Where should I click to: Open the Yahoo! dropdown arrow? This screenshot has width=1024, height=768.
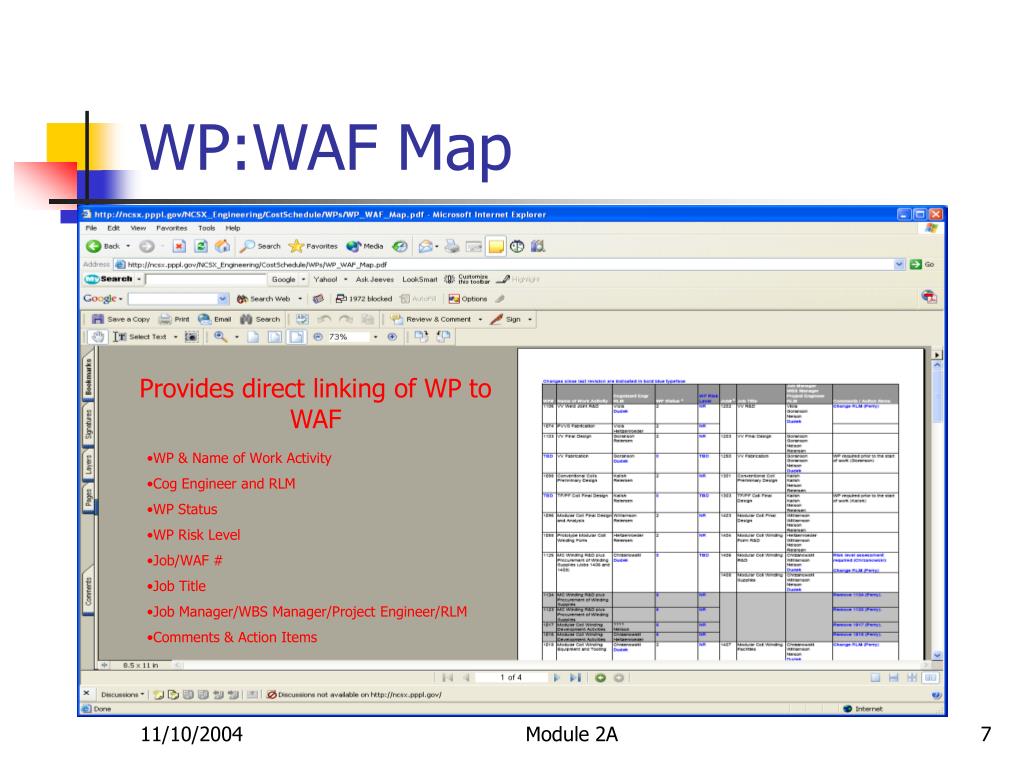pos(345,279)
